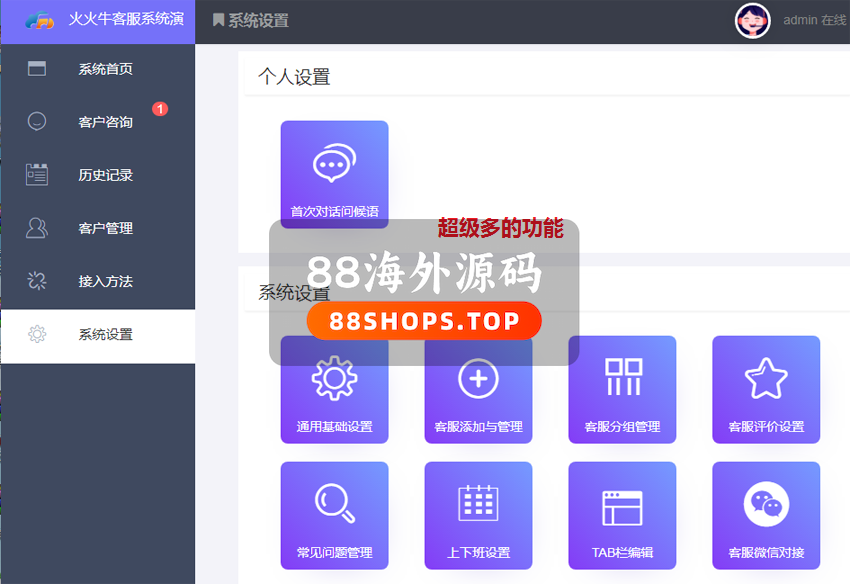Open 通用基础设置 gear tile

(x=334, y=389)
